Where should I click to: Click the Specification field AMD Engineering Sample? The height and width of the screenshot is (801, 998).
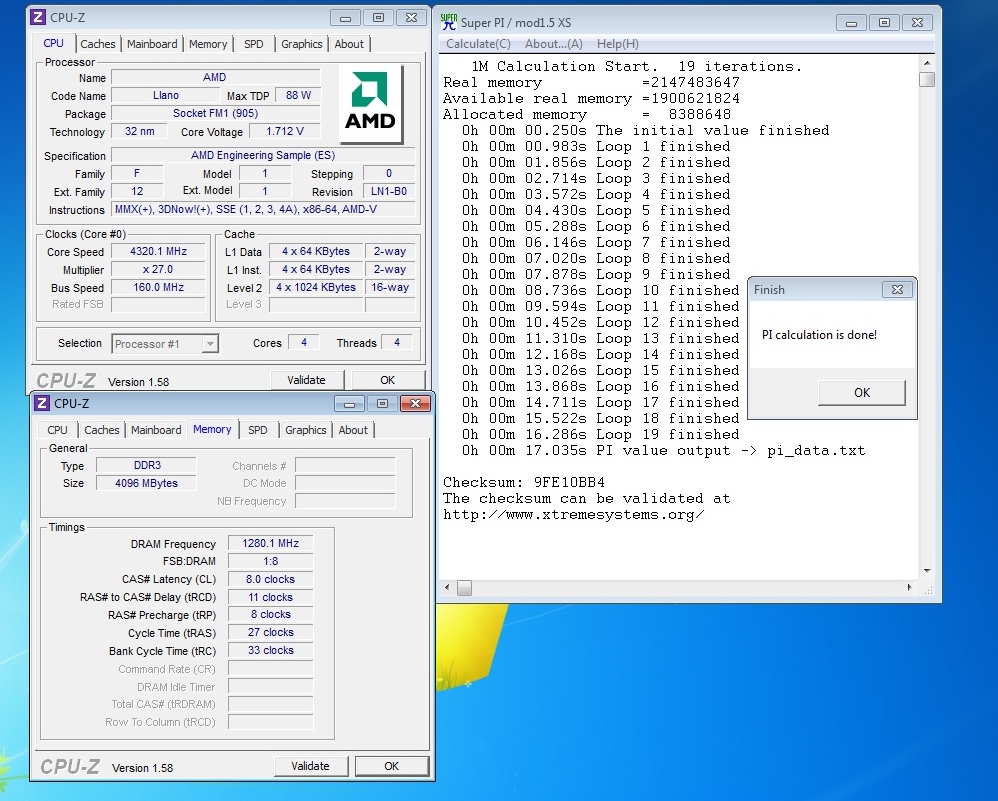pos(263,155)
